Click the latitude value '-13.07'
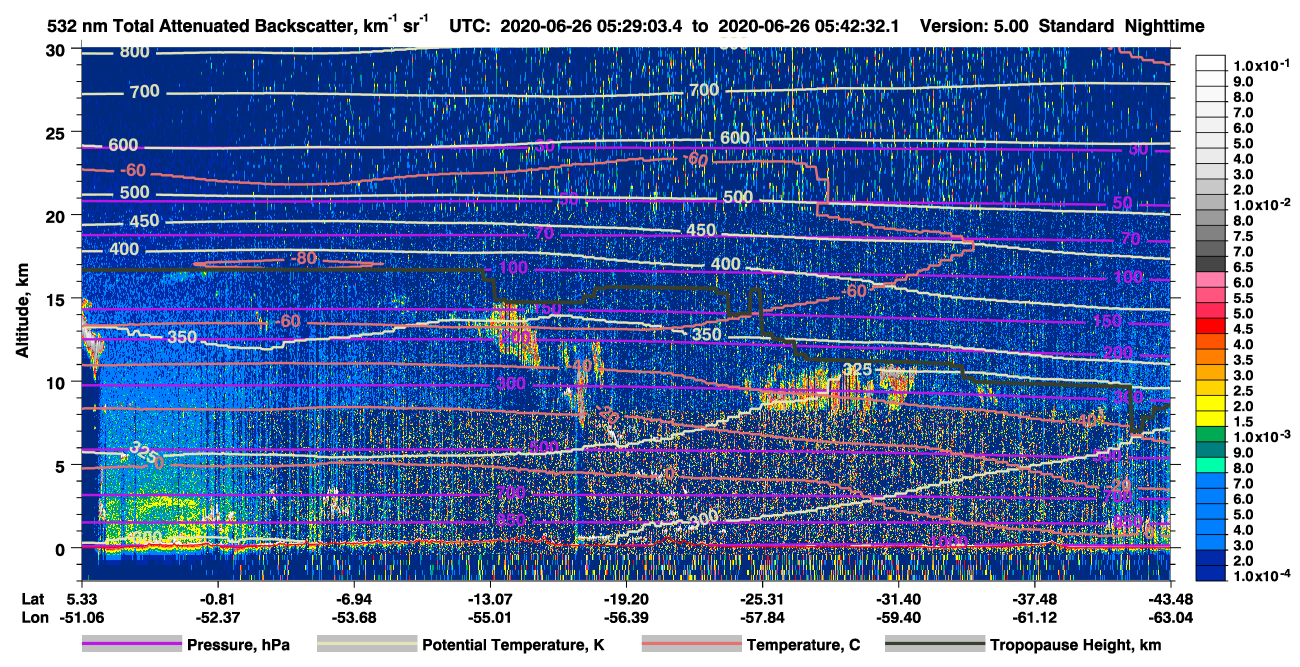This screenshot has width=1300, height=667. click(489, 598)
